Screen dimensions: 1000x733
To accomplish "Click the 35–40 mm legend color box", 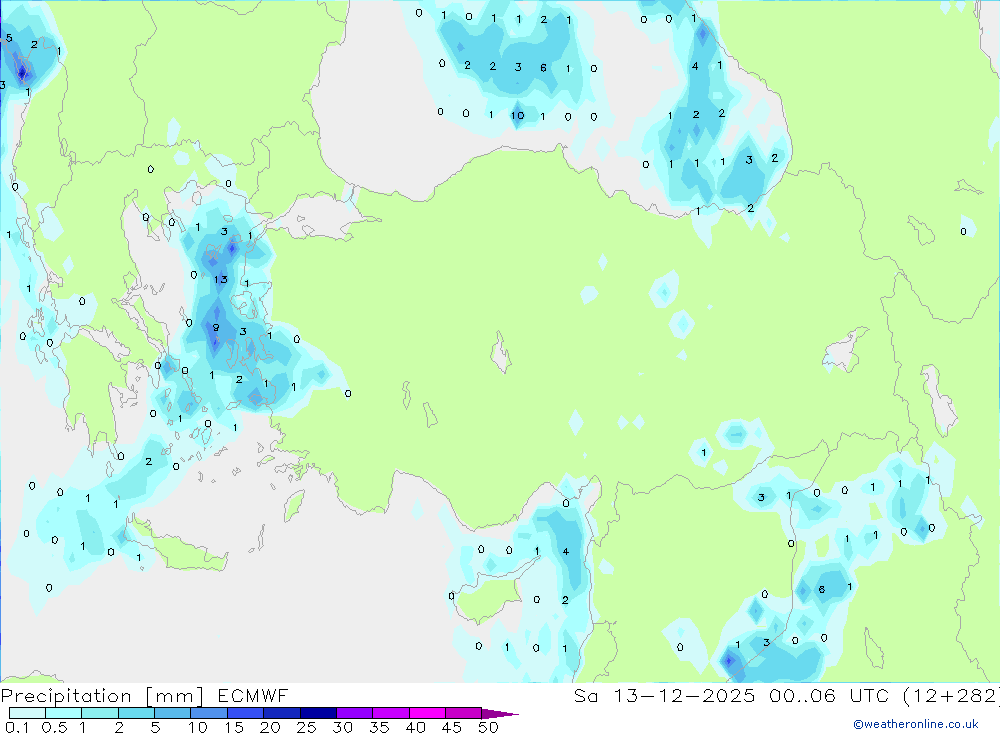I will click(x=391, y=713).
